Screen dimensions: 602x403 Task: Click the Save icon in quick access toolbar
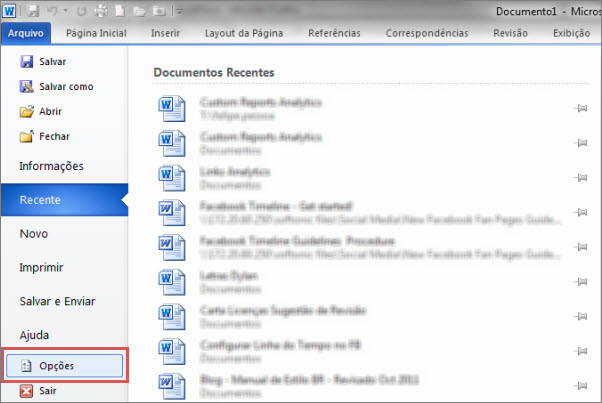tap(33, 11)
